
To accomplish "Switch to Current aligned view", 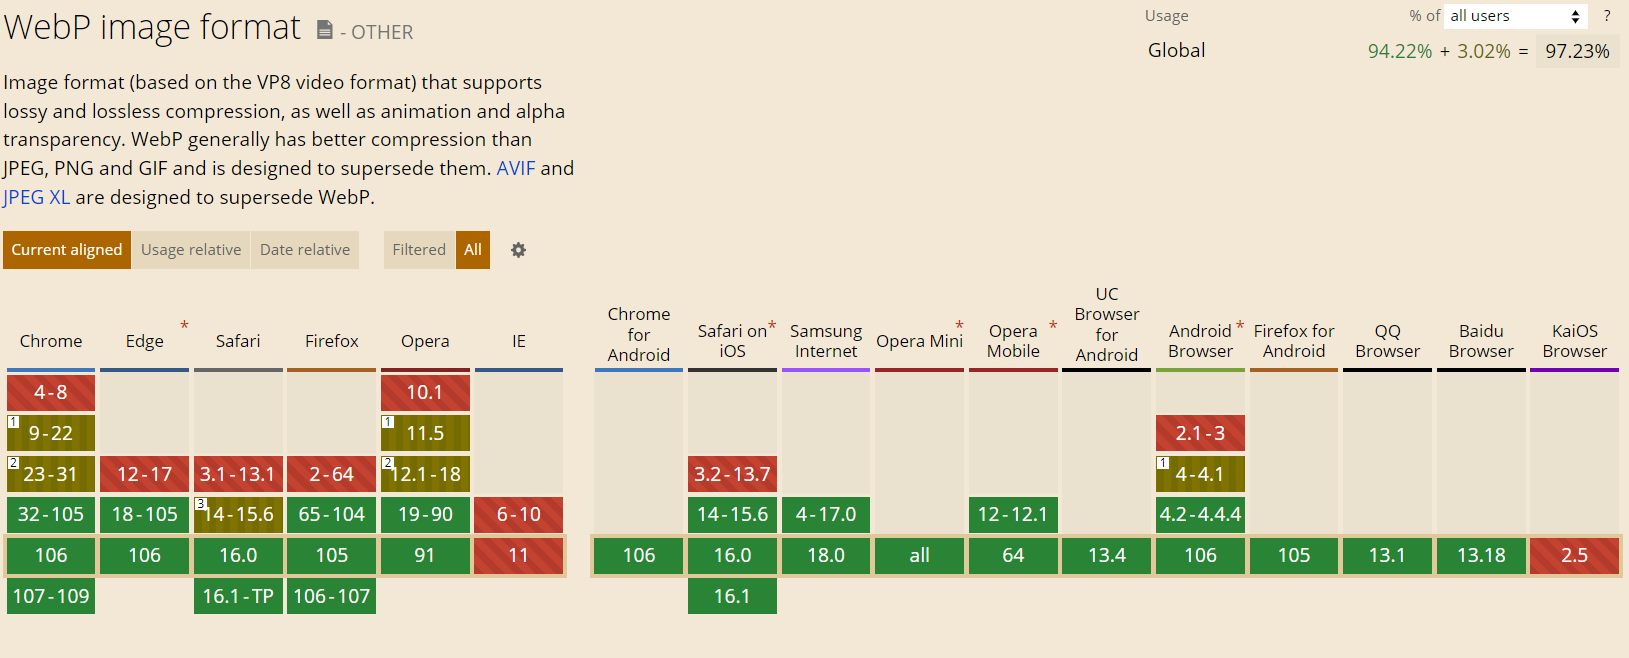I will pos(67,250).
